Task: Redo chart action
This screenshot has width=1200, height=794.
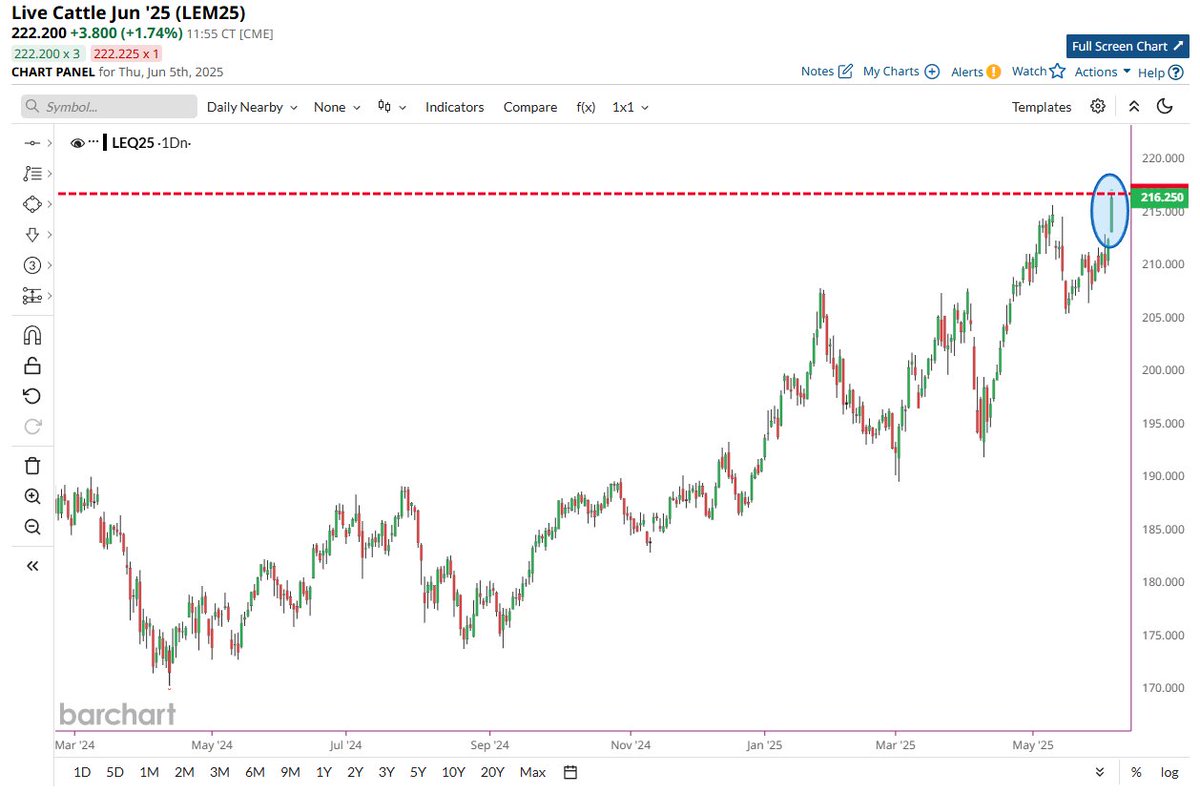Action: click(x=32, y=427)
